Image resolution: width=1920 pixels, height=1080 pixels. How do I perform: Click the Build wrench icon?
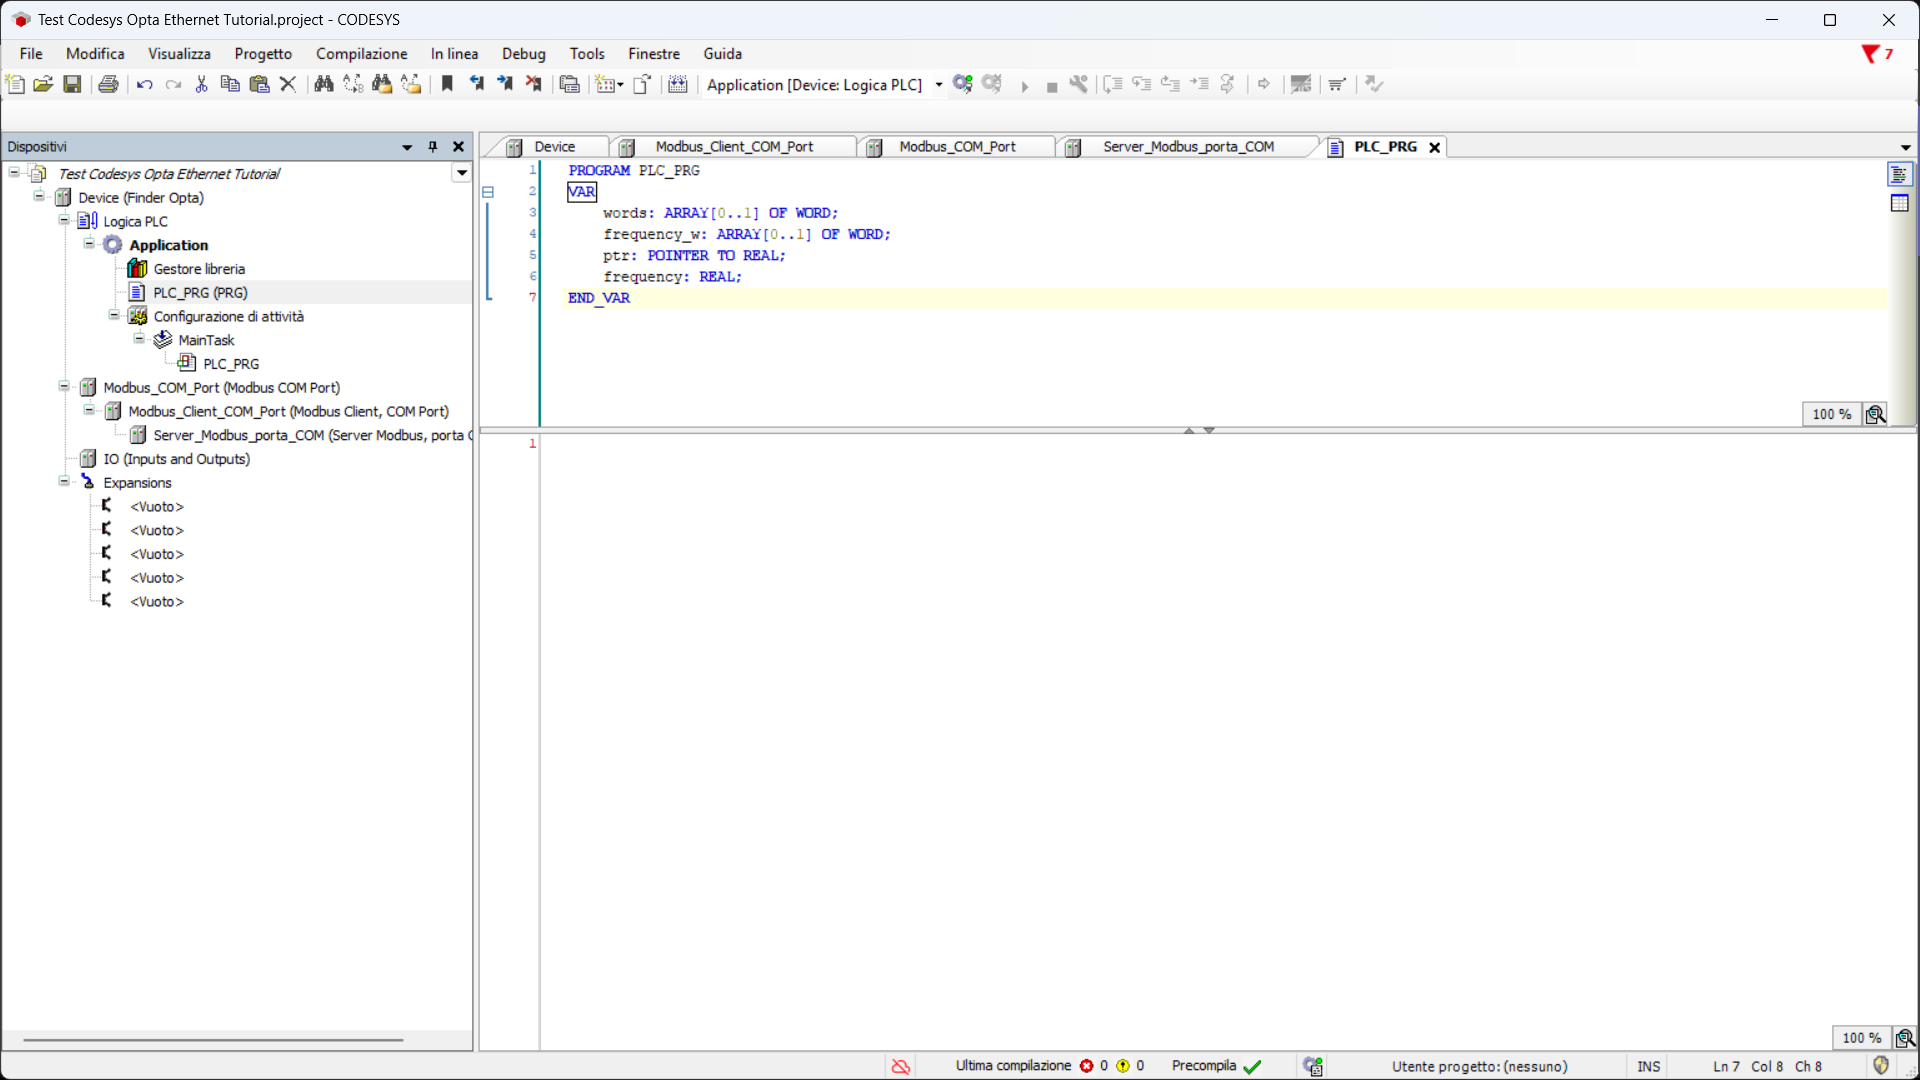[x=1078, y=84]
